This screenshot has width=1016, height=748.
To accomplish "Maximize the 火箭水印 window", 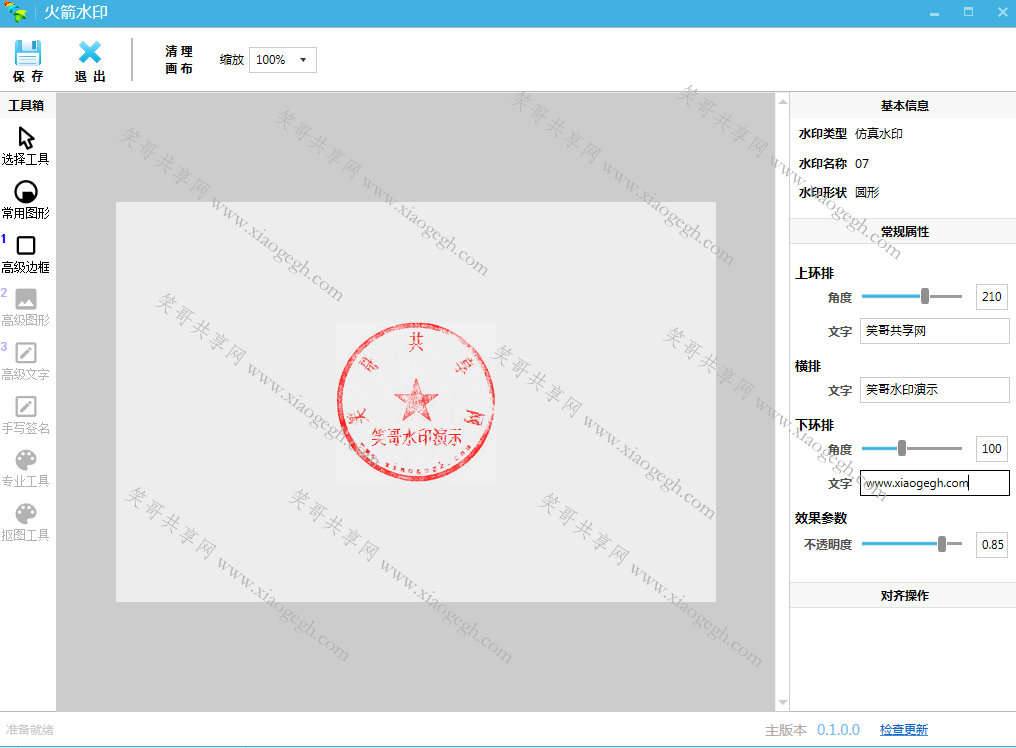I will tap(968, 12).
